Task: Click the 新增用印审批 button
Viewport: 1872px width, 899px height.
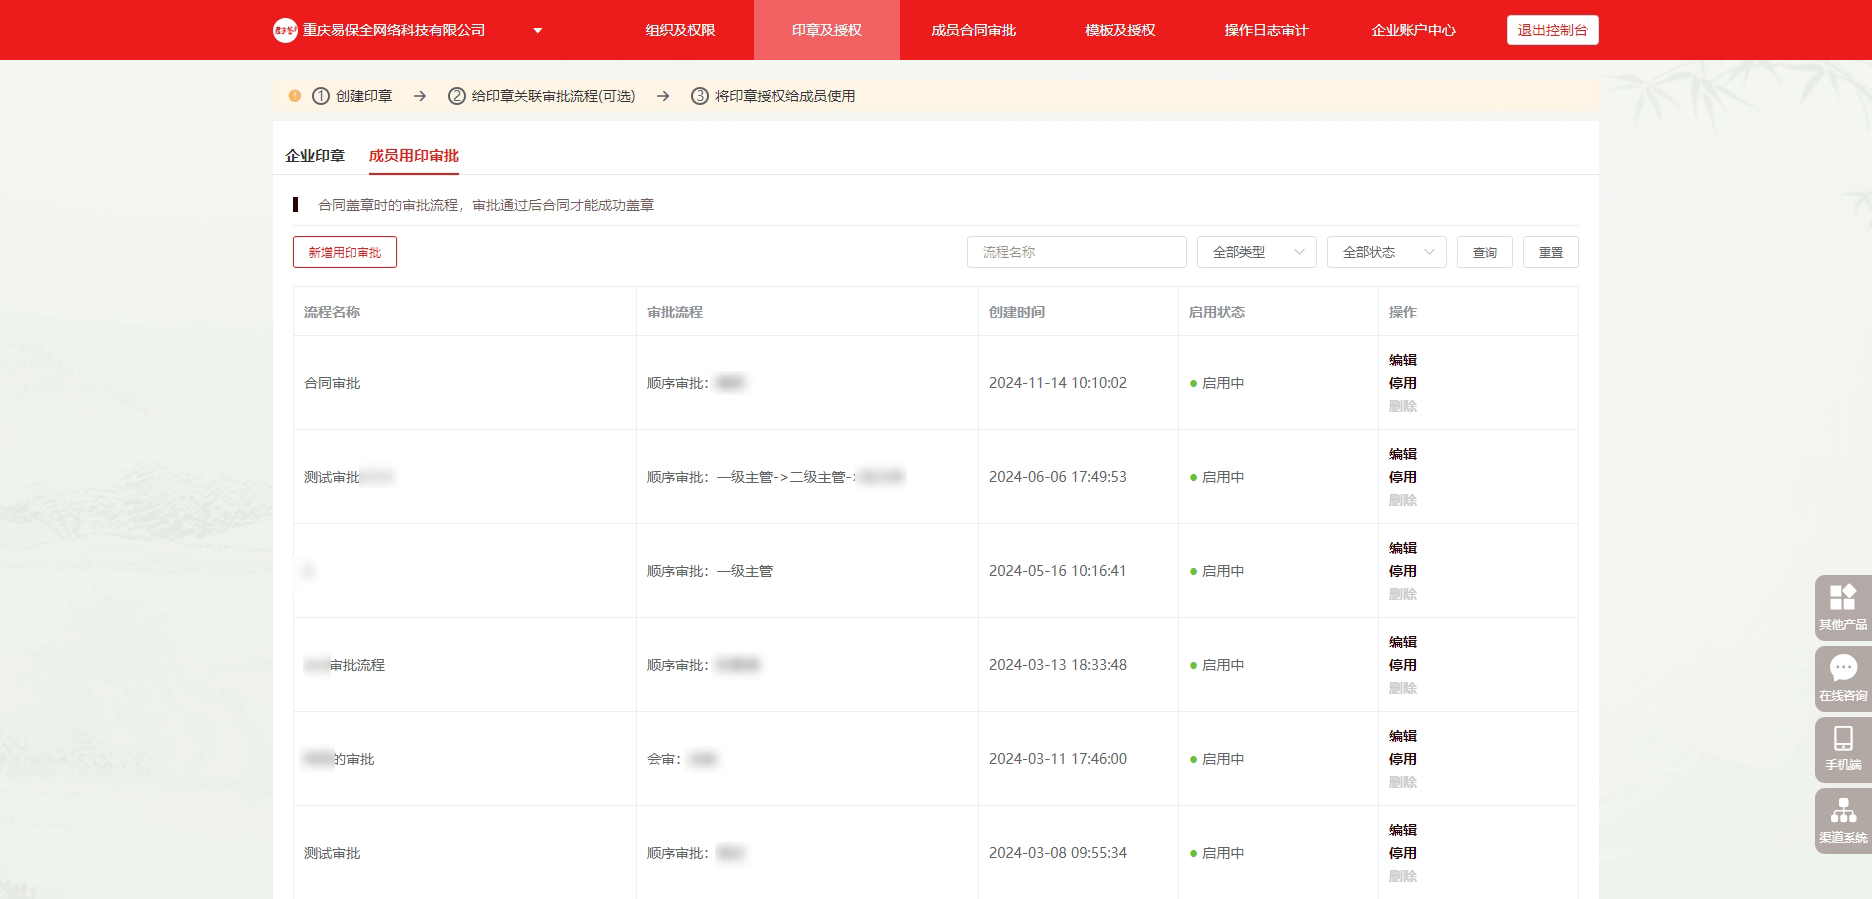Action: (345, 252)
